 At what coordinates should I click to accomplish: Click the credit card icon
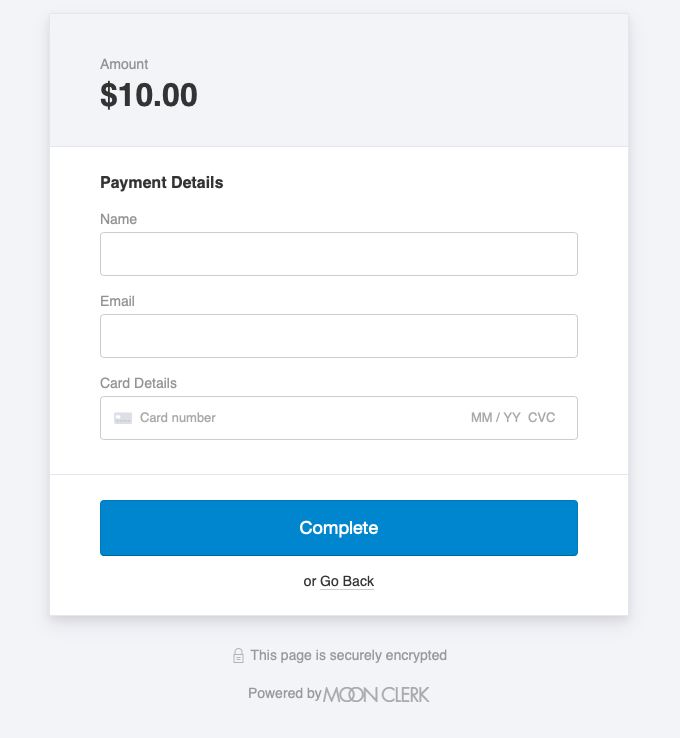(123, 418)
